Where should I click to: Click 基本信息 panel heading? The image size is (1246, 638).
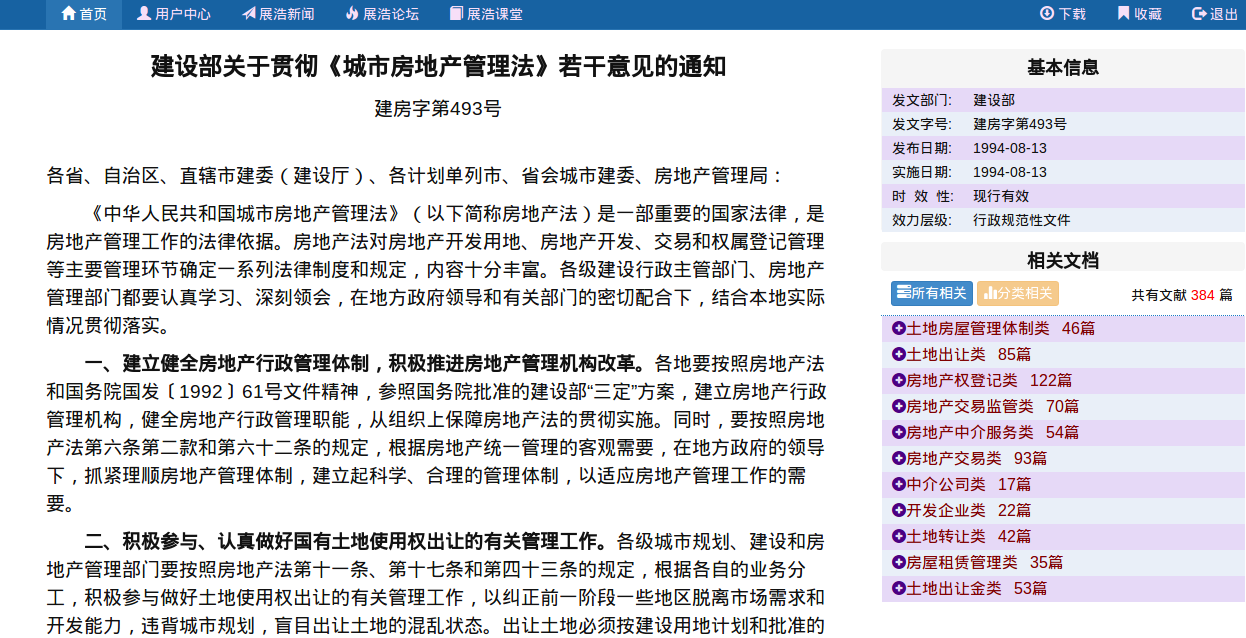[1063, 68]
